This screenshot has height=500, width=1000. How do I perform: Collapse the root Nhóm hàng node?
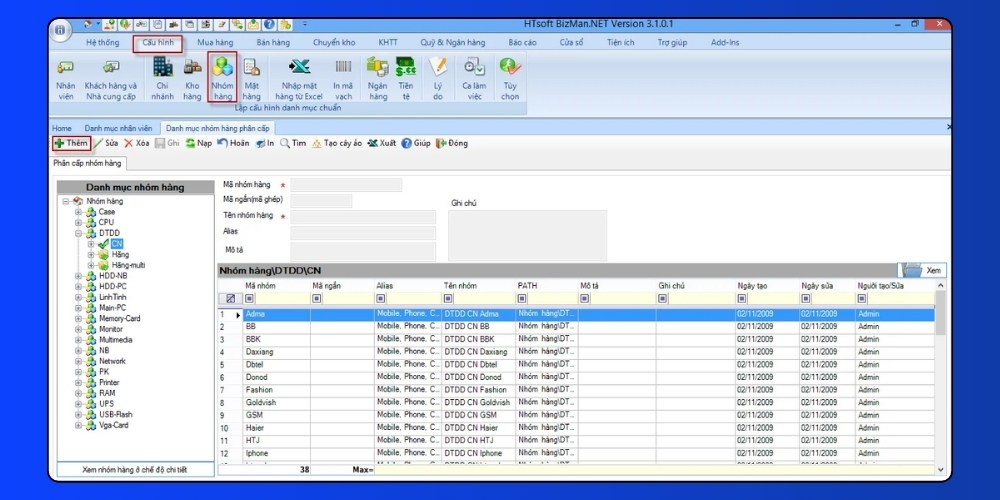click(x=66, y=201)
